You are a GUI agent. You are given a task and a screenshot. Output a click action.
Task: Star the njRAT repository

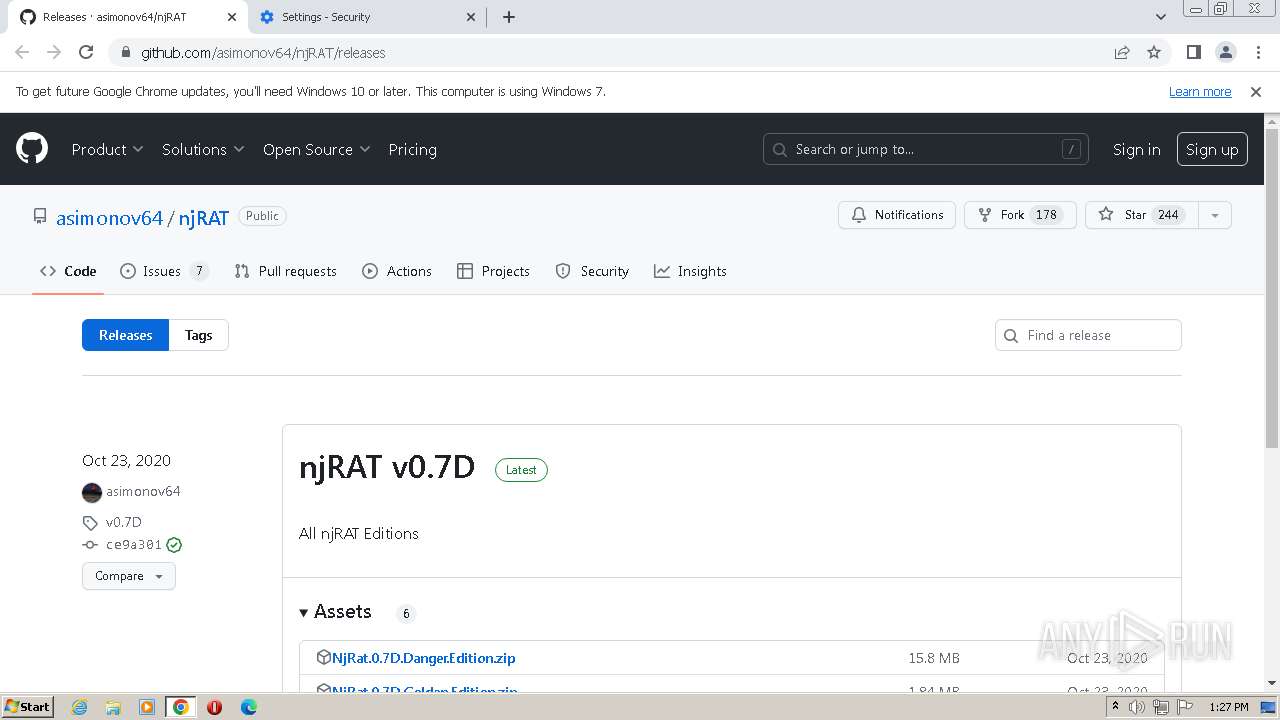click(1141, 215)
